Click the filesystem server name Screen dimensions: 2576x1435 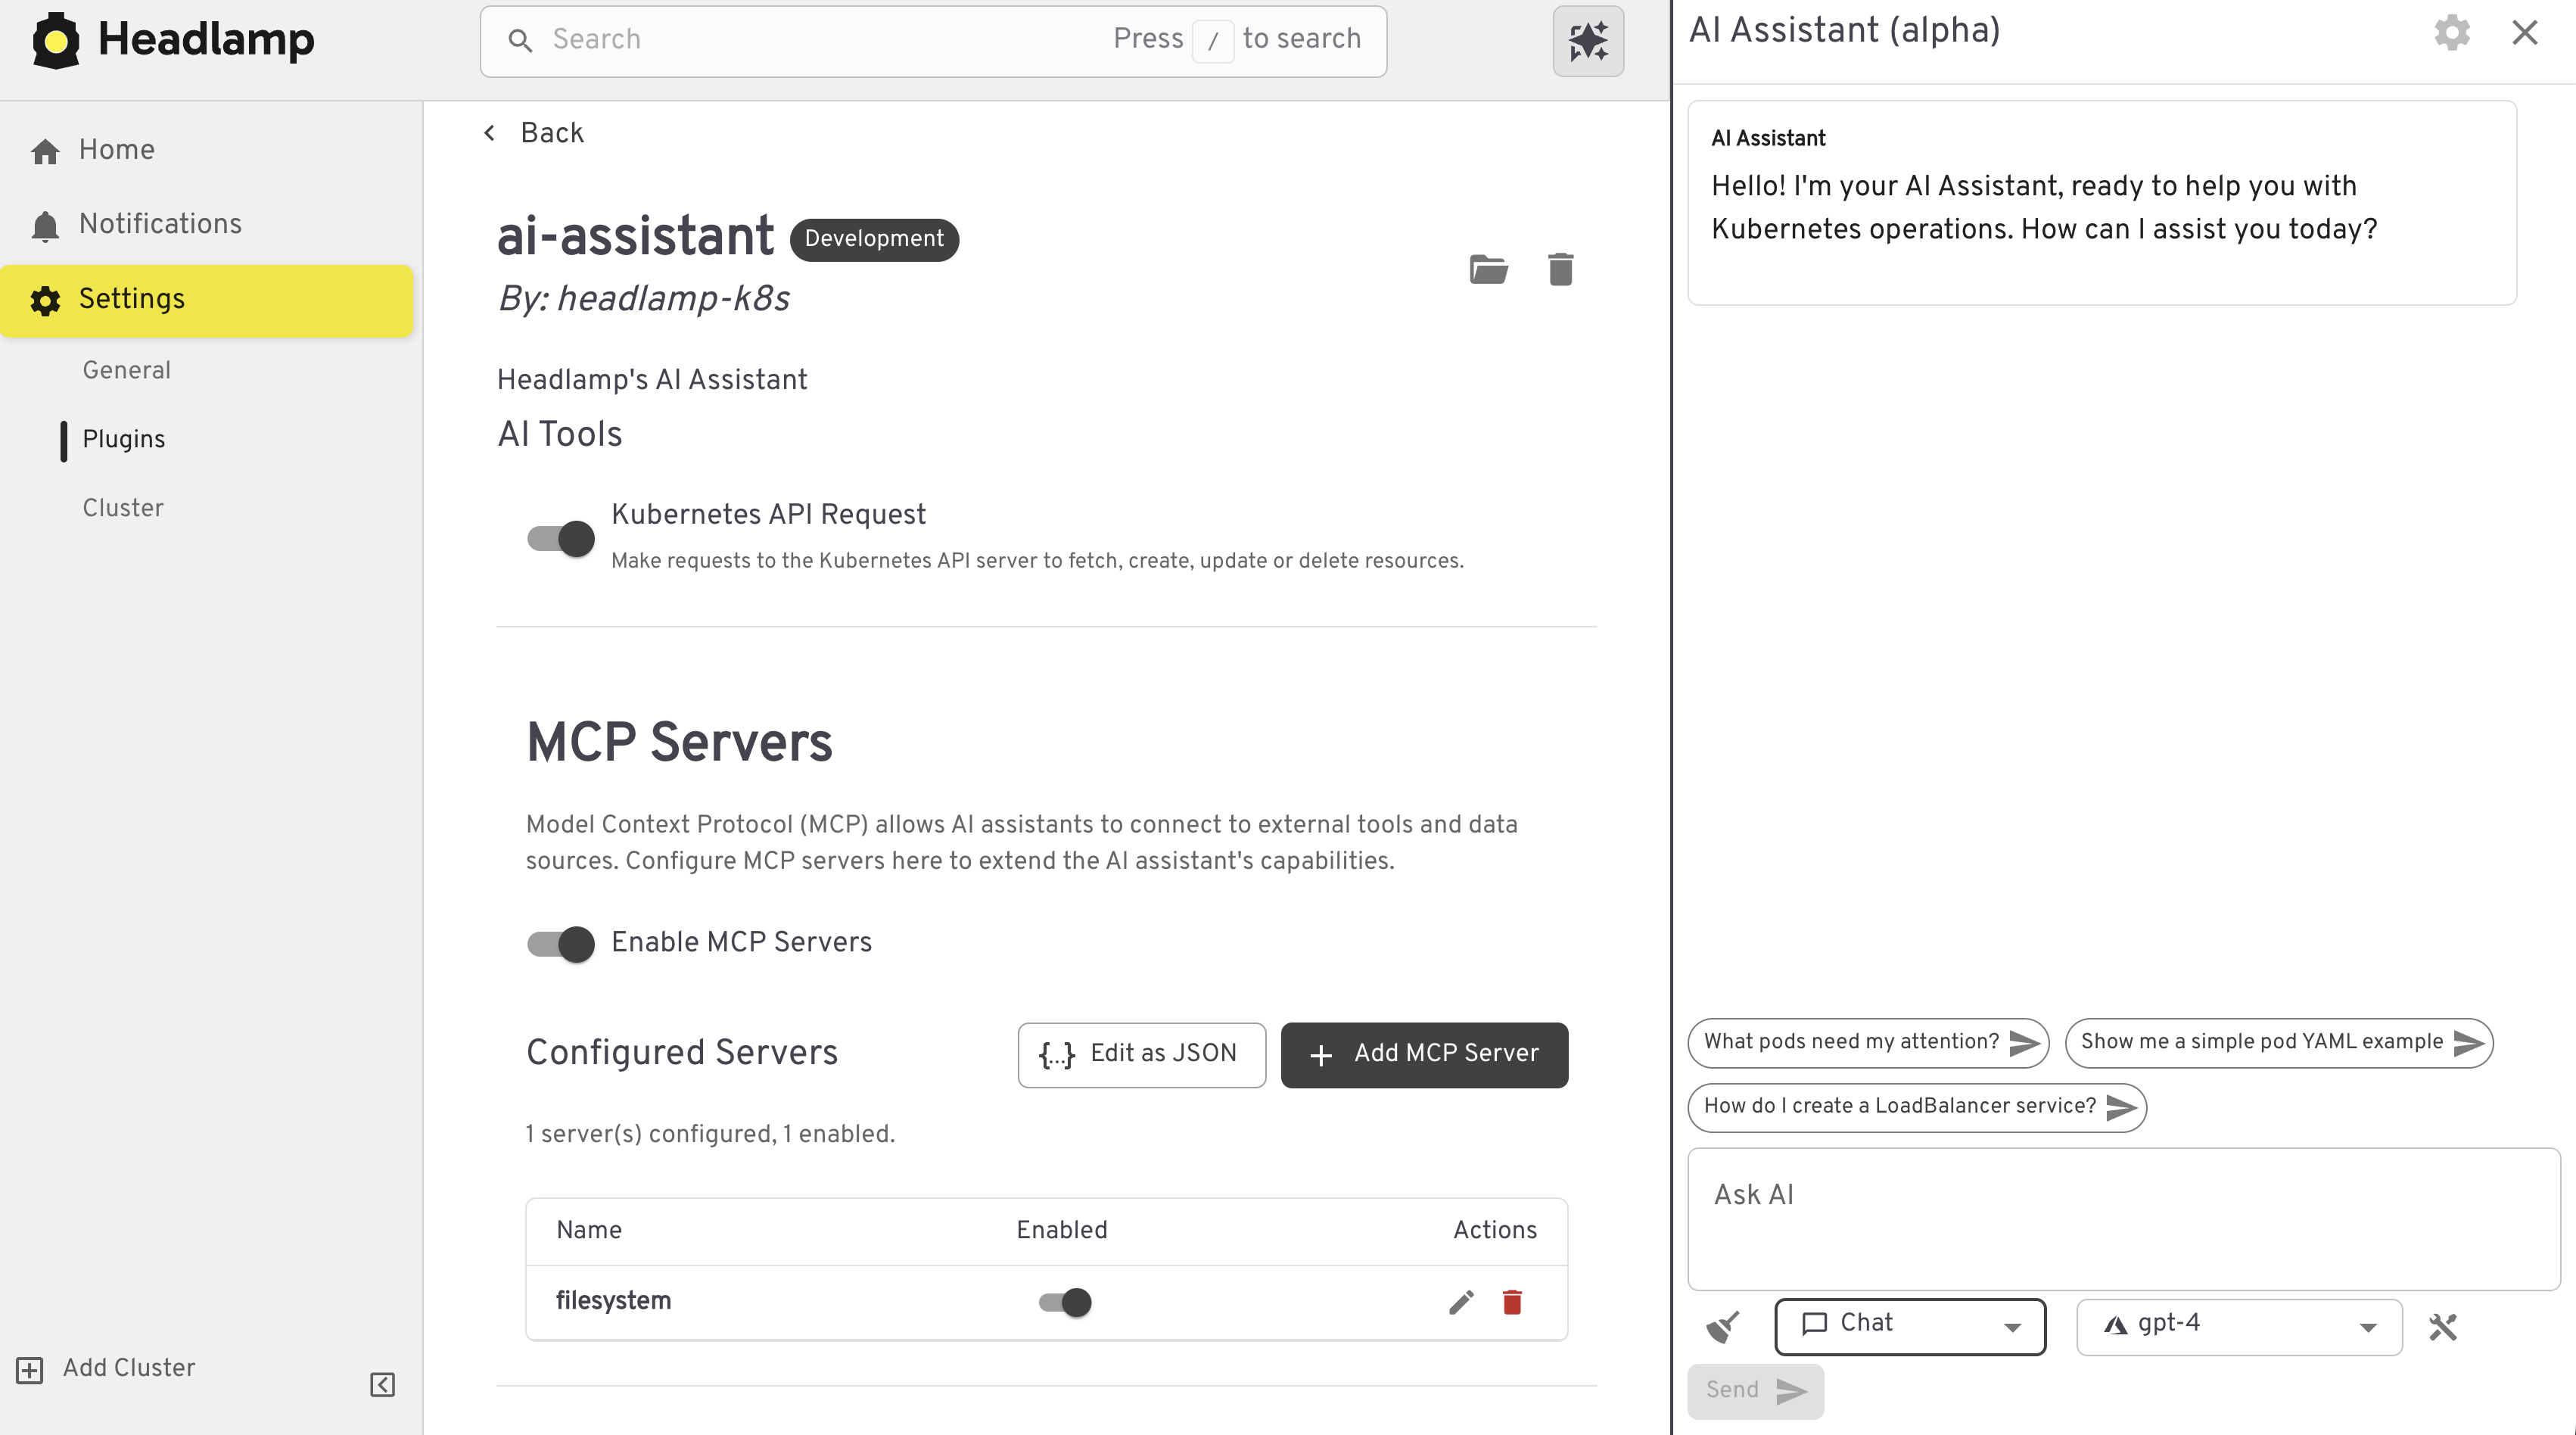(x=613, y=1301)
